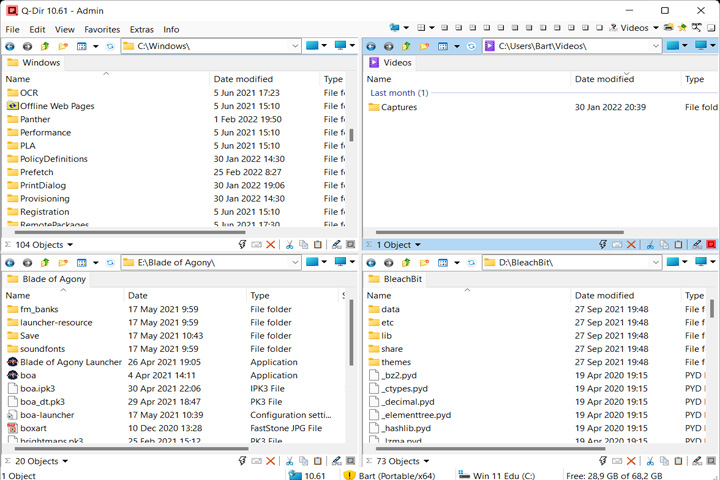Screen dimensions: 720x480
Task: Select the Windows tab
Action: [34, 62]
